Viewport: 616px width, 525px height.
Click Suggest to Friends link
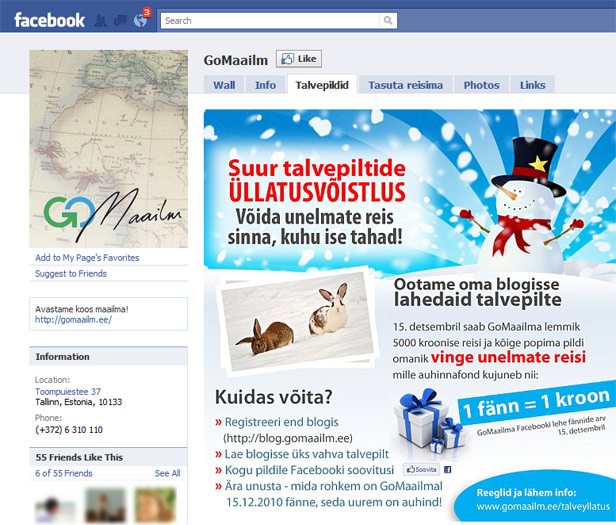pos(71,274)
